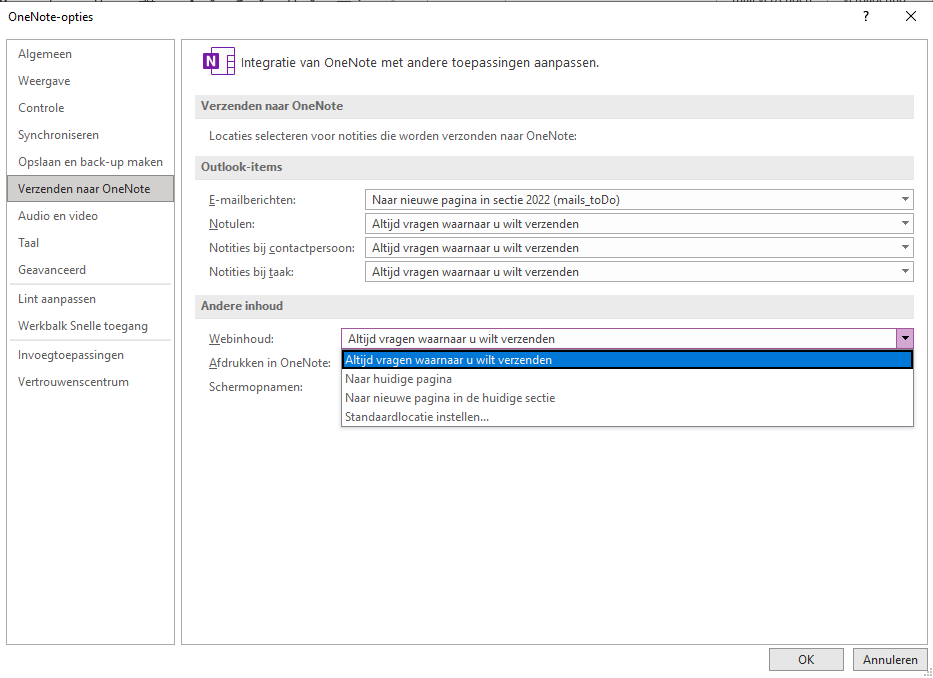Screen dimensions: 933x678
Task: Select Werkbalk Snelle toegang category
Action: pos(90,326)
